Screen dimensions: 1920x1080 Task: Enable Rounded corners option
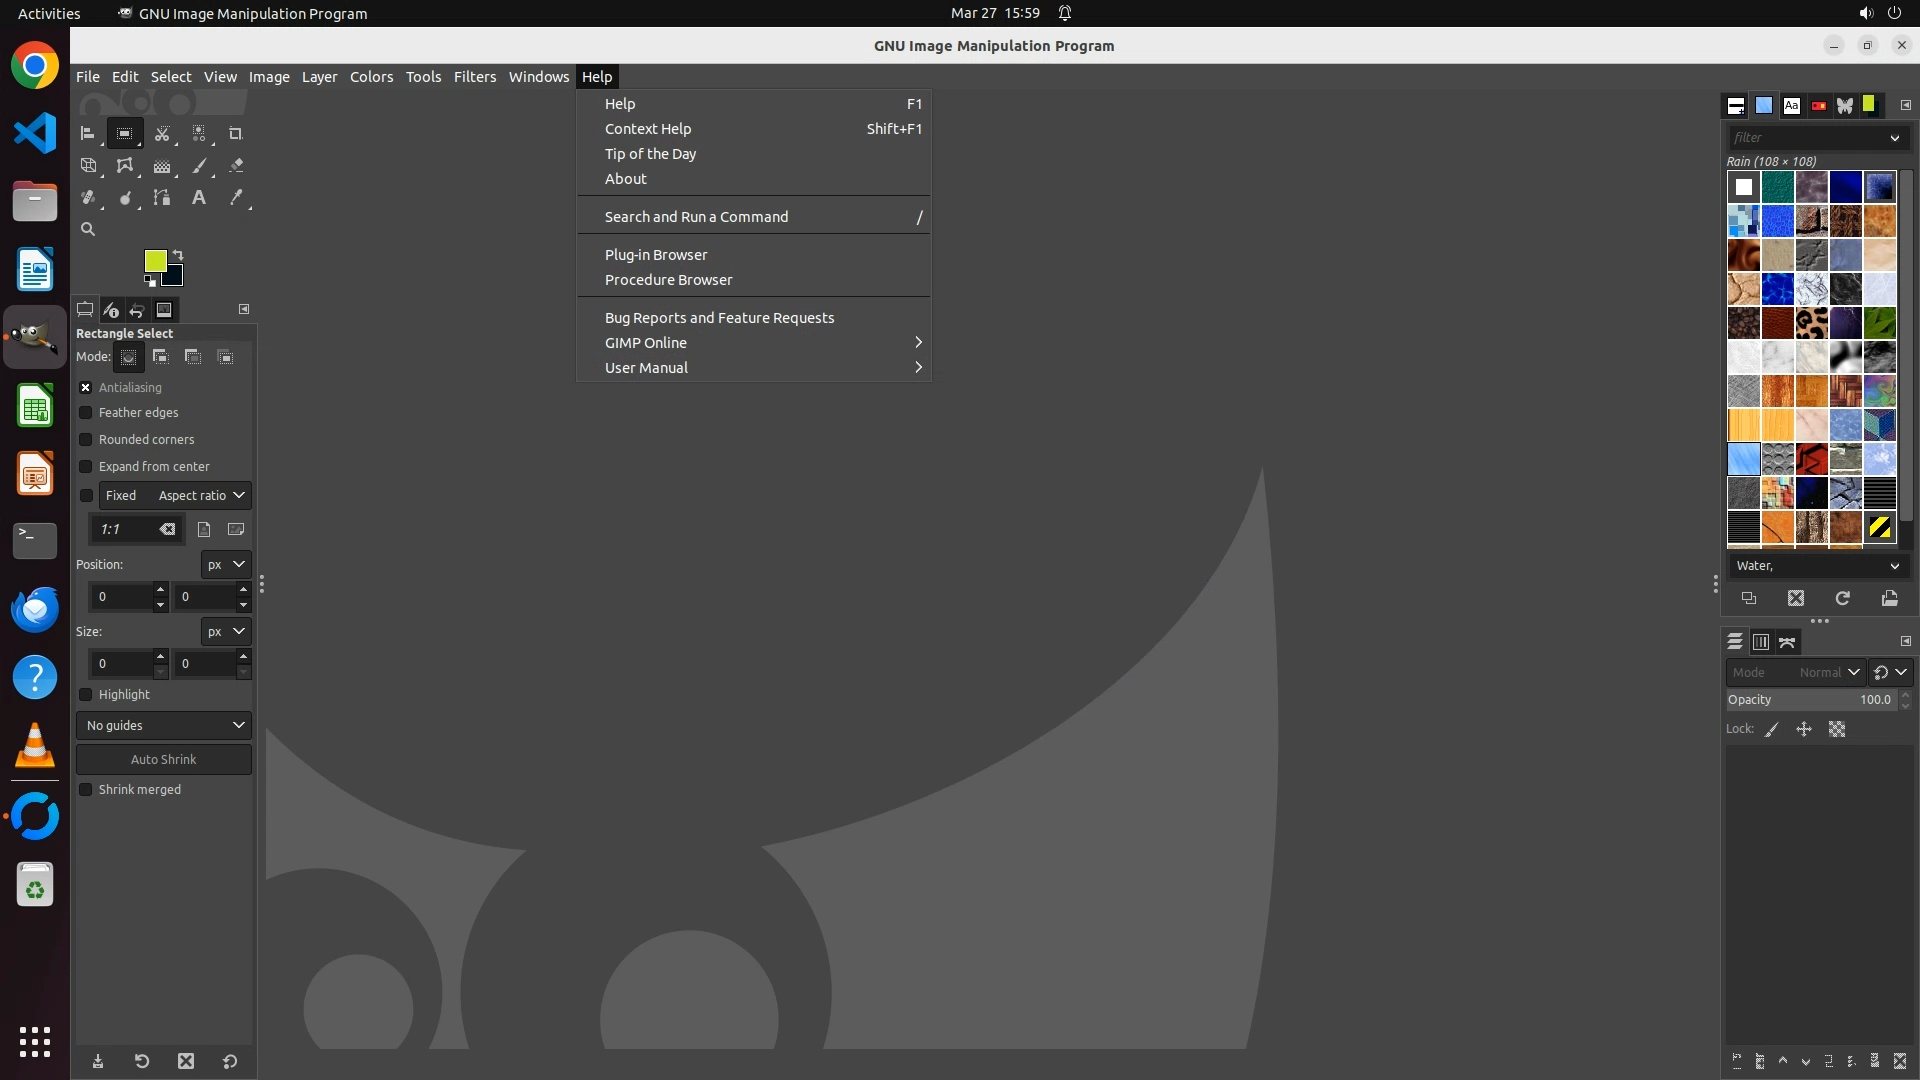86,439
